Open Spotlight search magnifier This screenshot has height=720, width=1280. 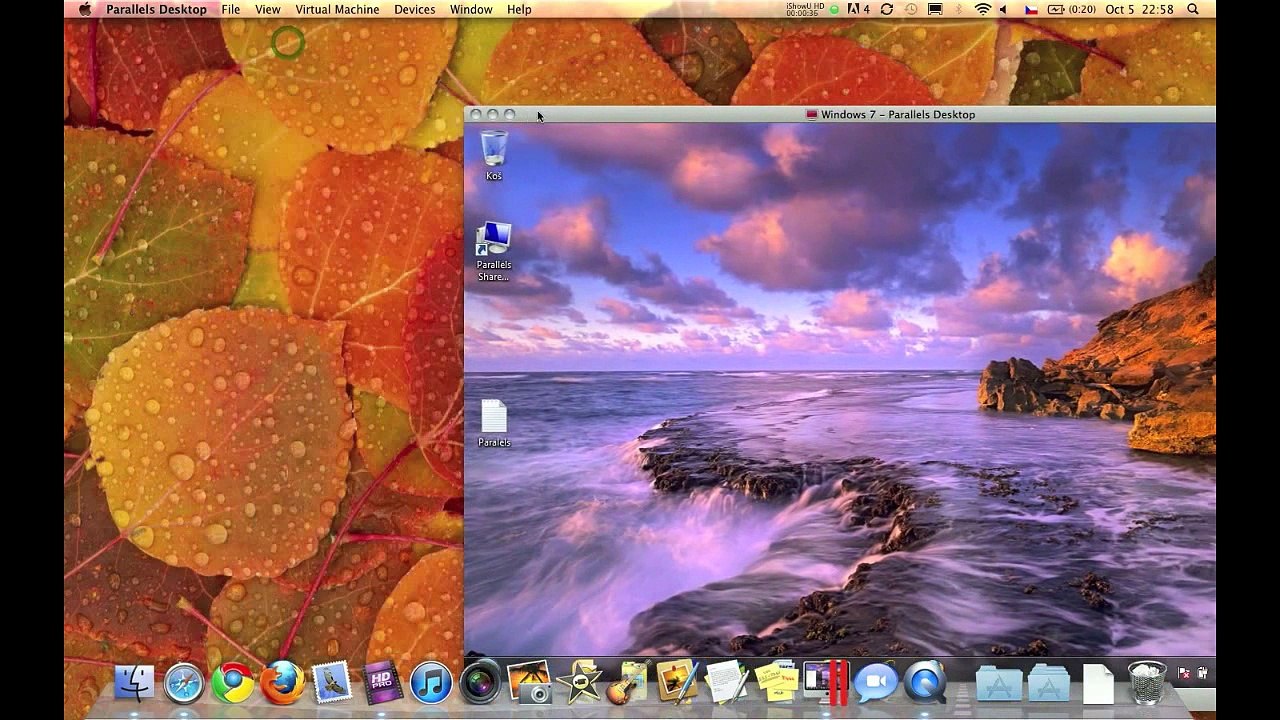[x=1193, y=9]
